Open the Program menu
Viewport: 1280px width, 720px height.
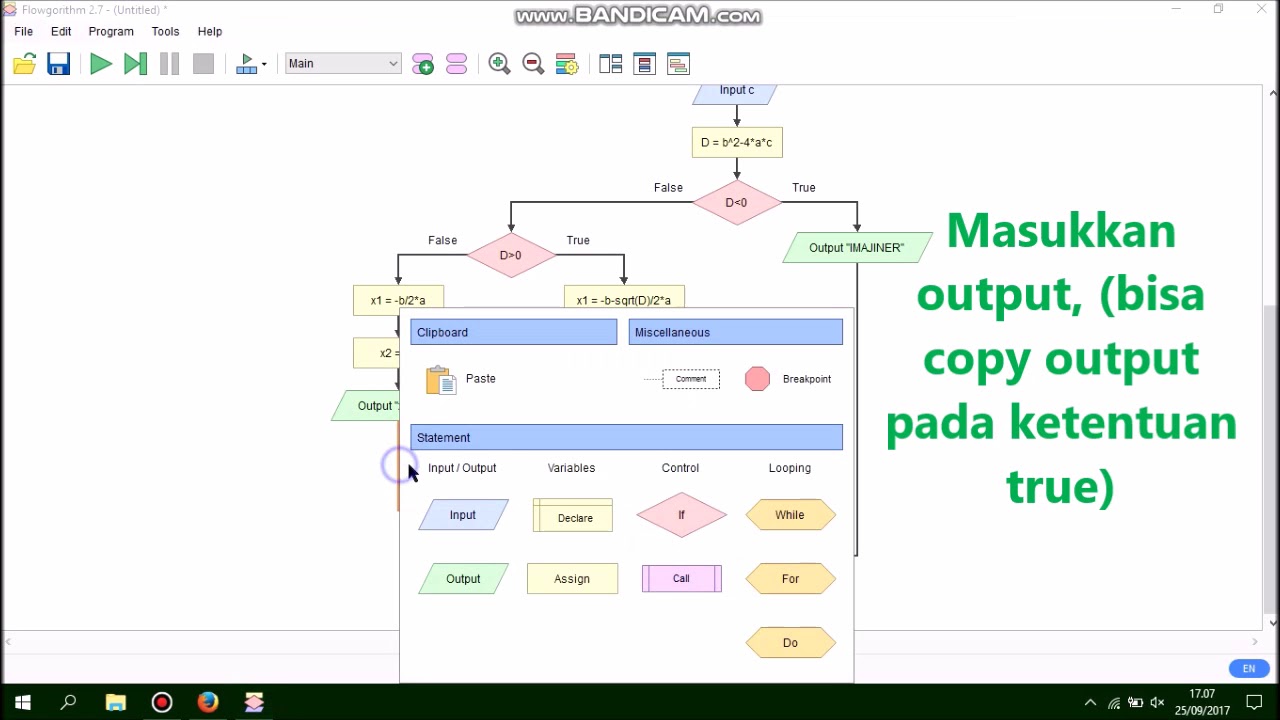[111, 31]
